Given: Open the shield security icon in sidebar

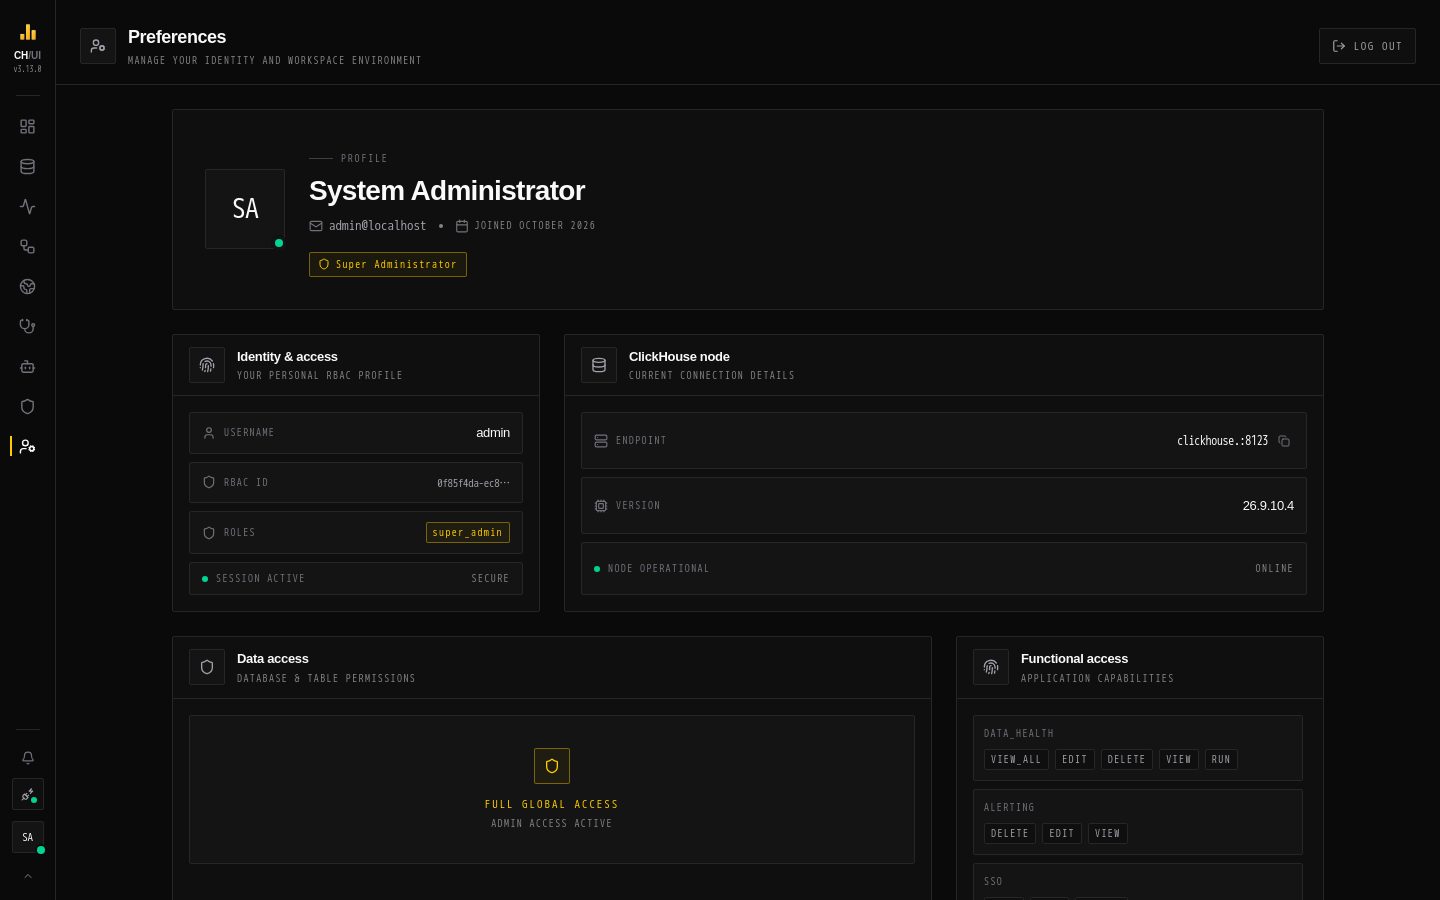Looking at the screenshot, I should [27, 407].
